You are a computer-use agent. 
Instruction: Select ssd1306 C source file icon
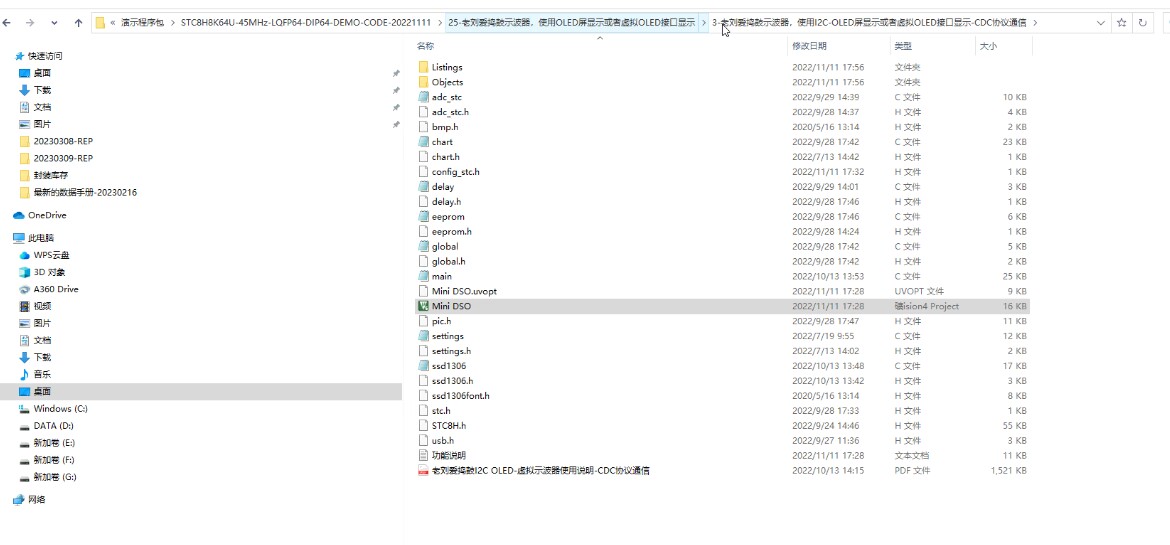pos(424,366)
